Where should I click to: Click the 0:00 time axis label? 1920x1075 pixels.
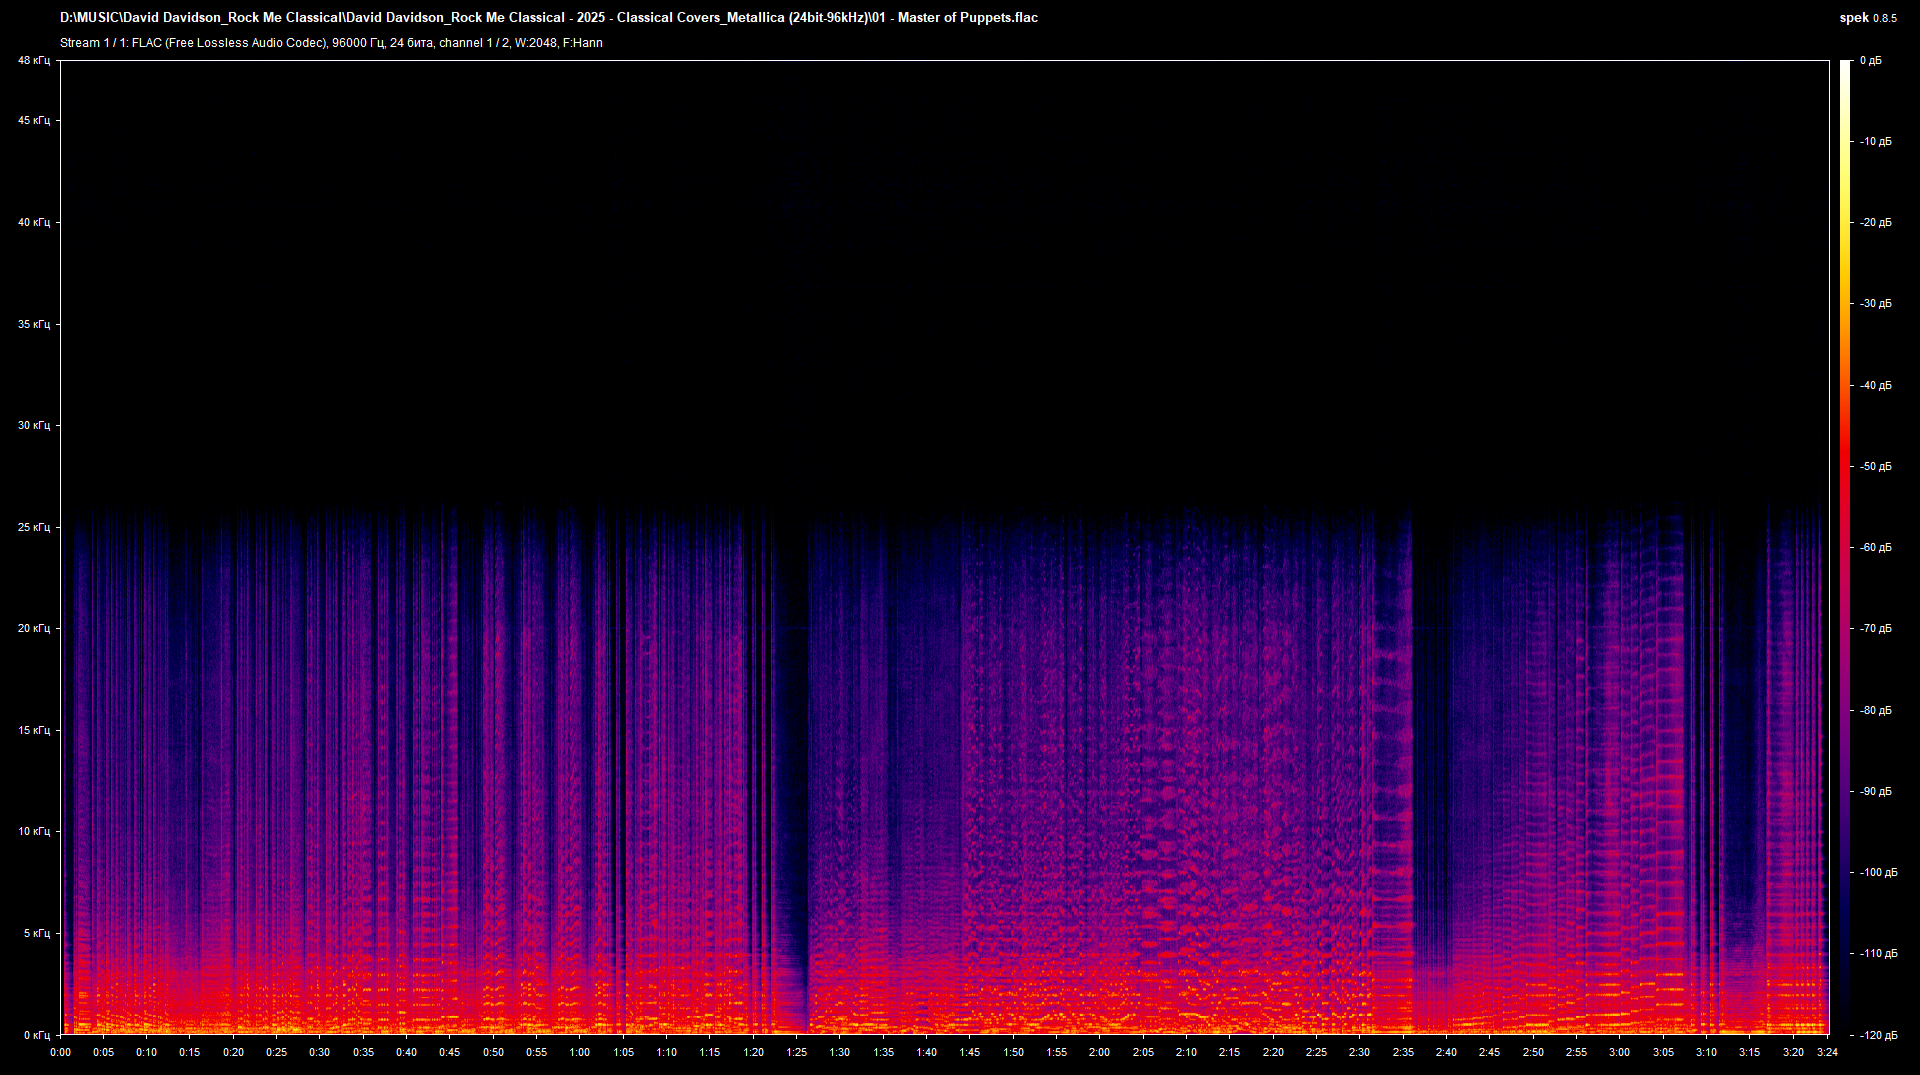pyautogui.click(x=61, y=1052)
